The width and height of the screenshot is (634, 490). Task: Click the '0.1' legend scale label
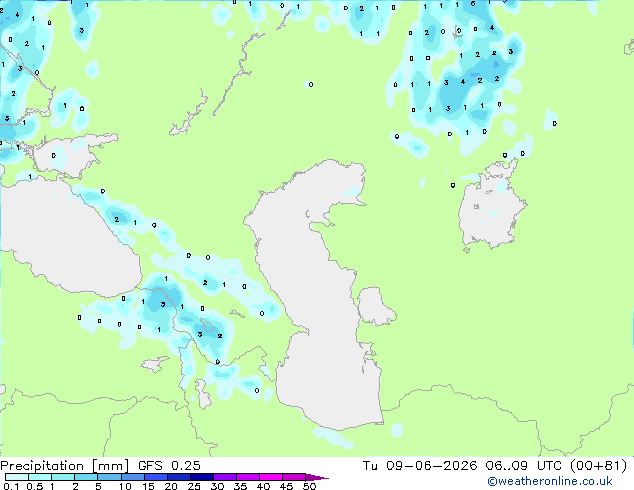tap(11, 486)
